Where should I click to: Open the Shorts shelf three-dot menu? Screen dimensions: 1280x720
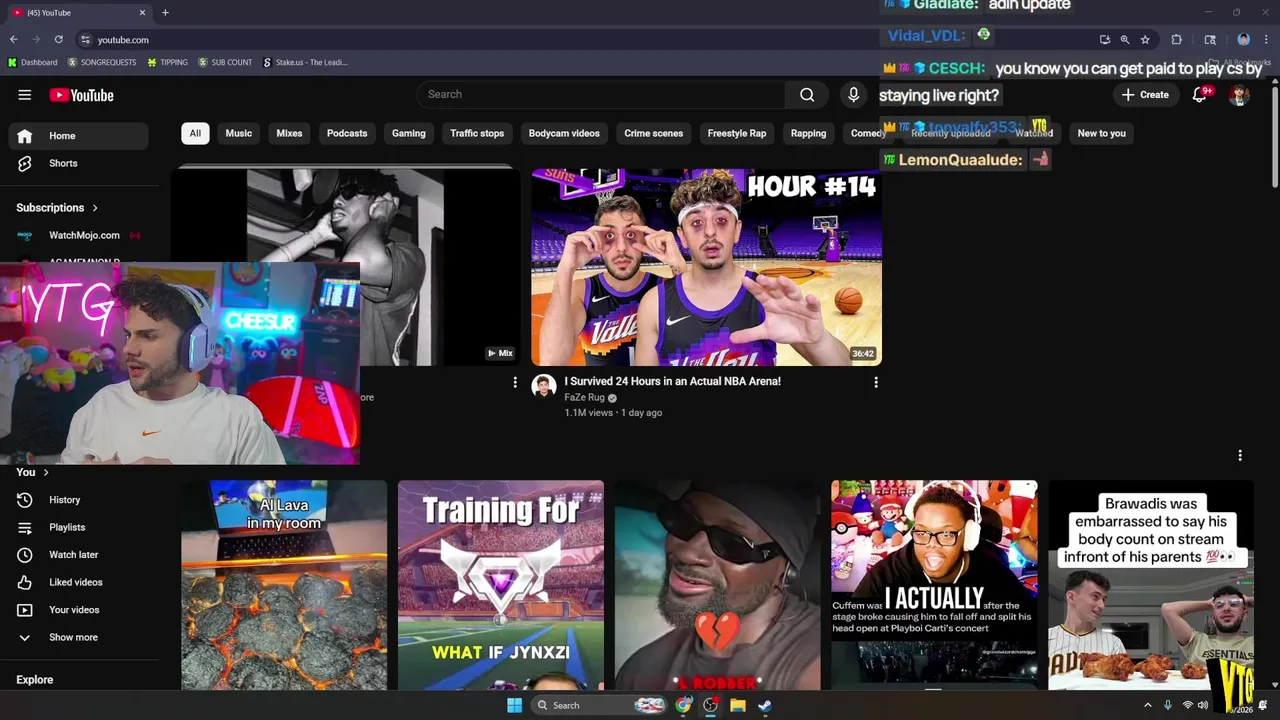1240,455
